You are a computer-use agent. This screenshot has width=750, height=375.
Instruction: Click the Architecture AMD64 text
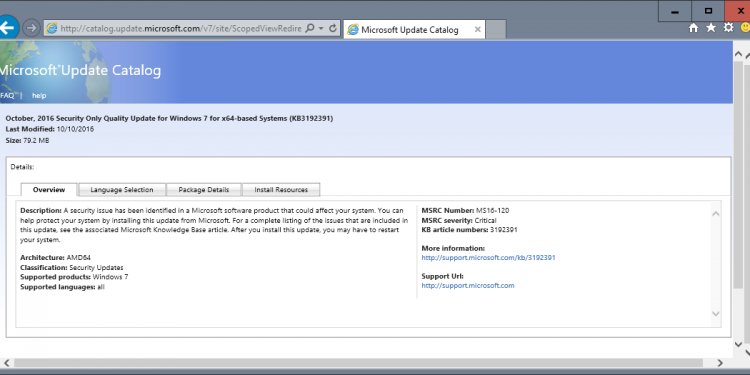coord(55,258)
